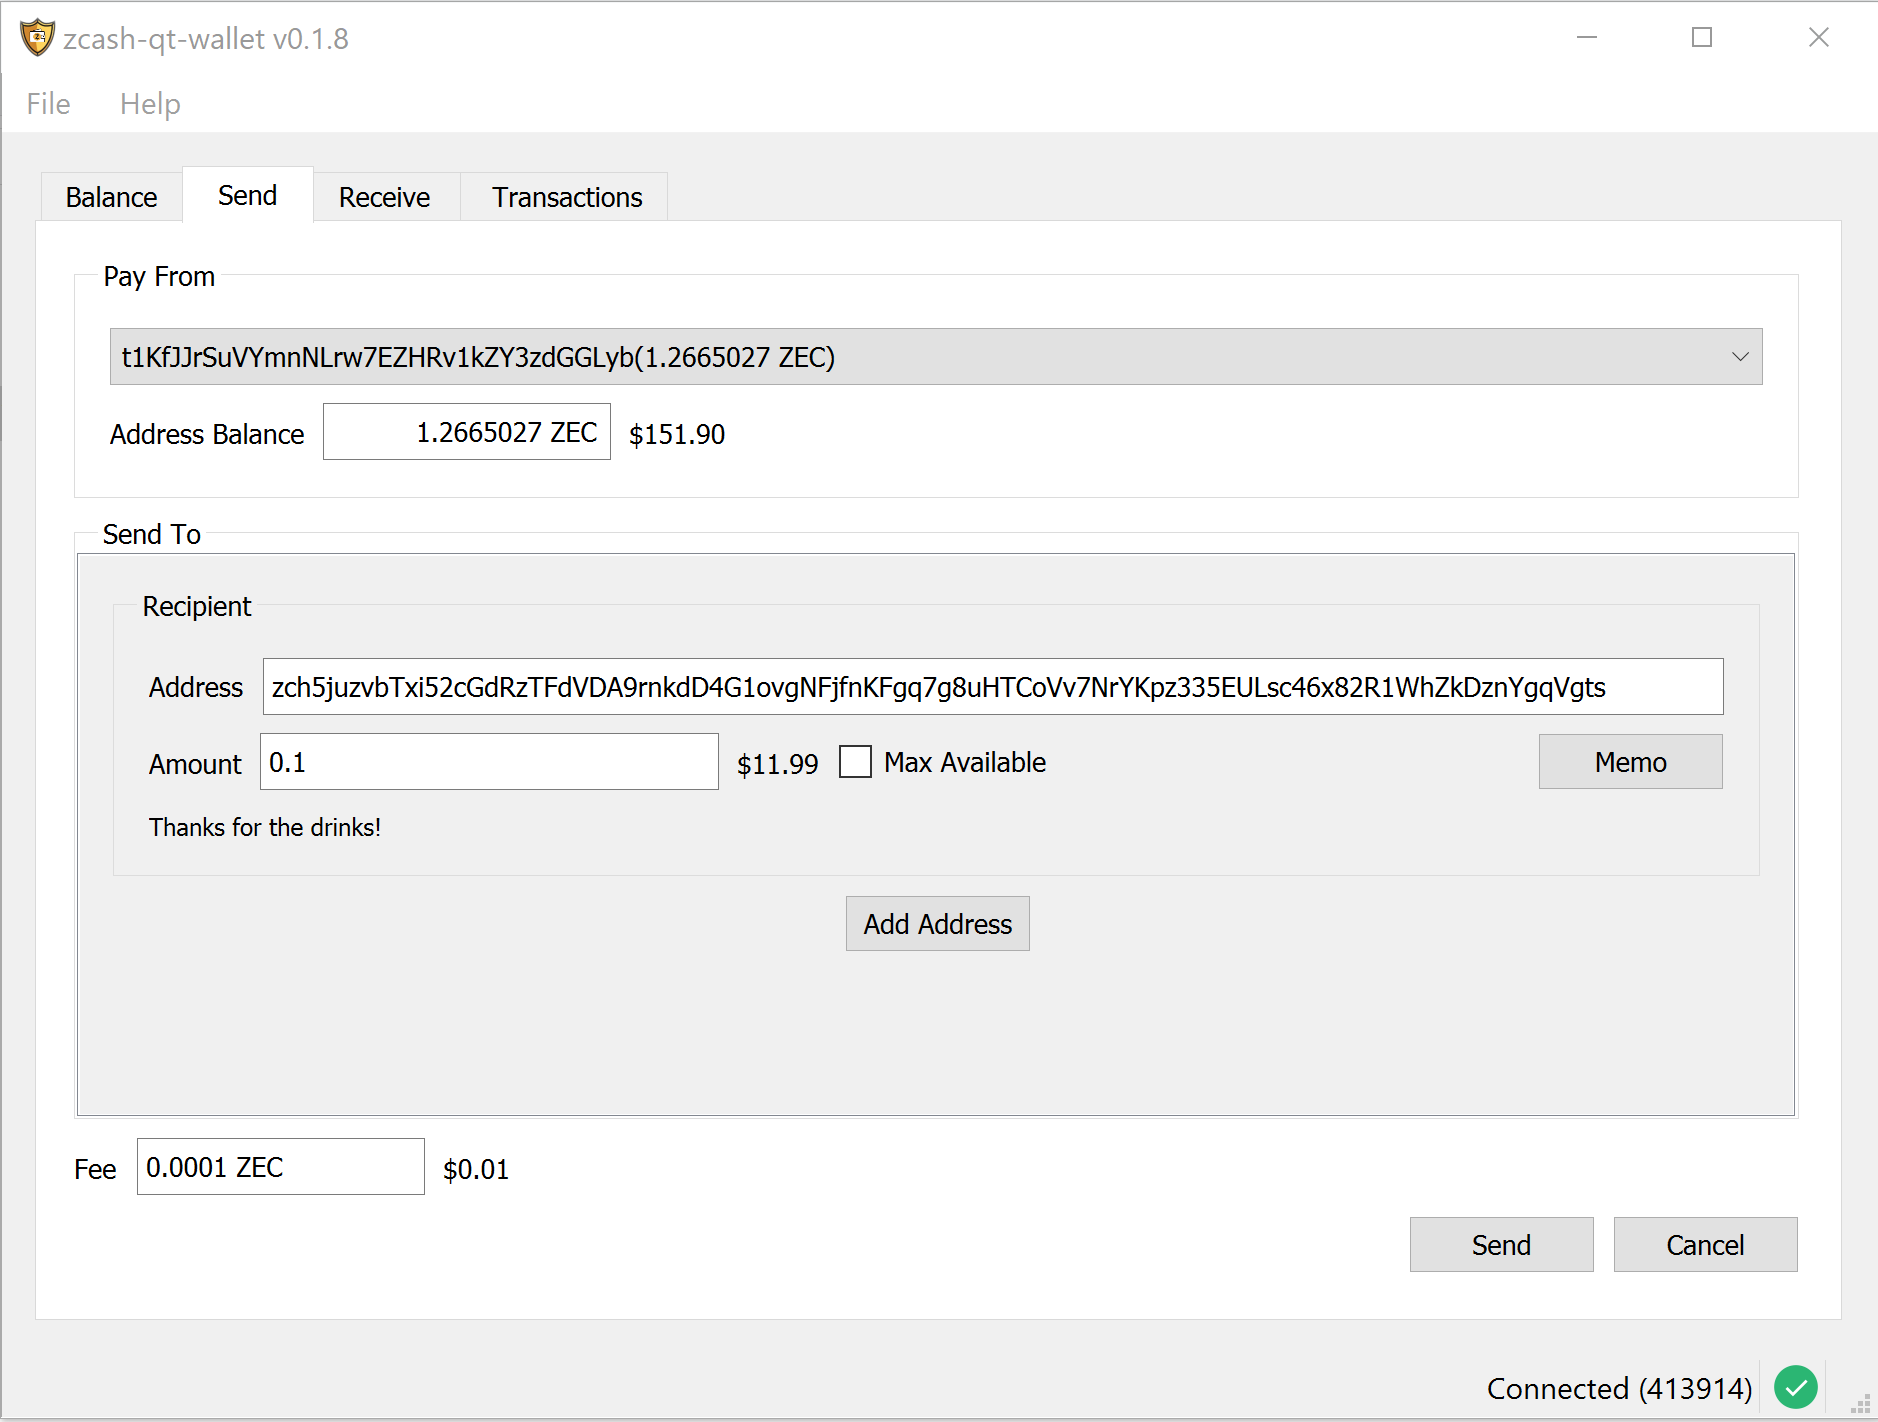Image resolution: width=1878 pixels, height=1422 pixels.
Task: Click the window resize grip
Action: 1860,1404
